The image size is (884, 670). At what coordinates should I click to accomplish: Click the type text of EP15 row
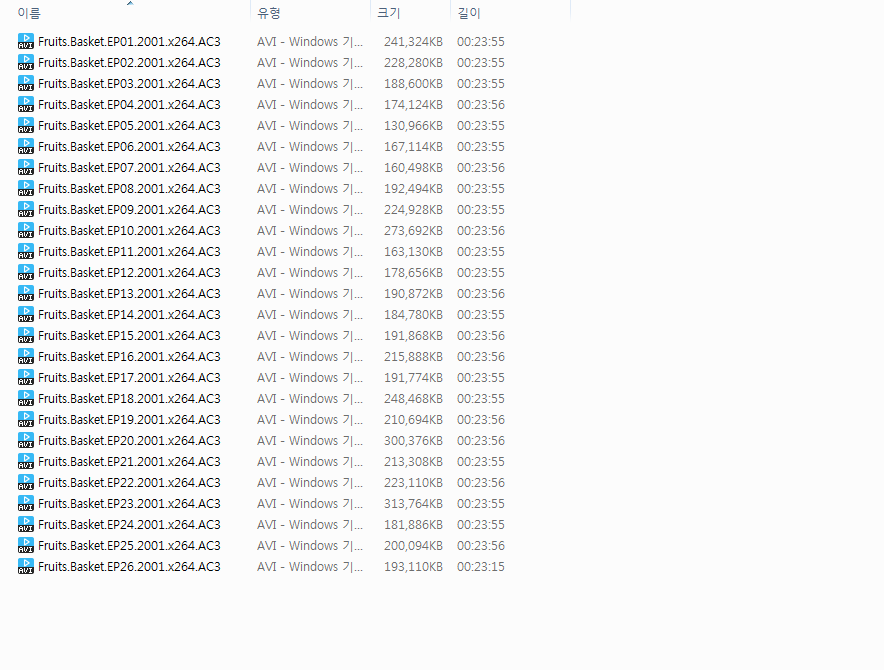[x=310, y=336]
